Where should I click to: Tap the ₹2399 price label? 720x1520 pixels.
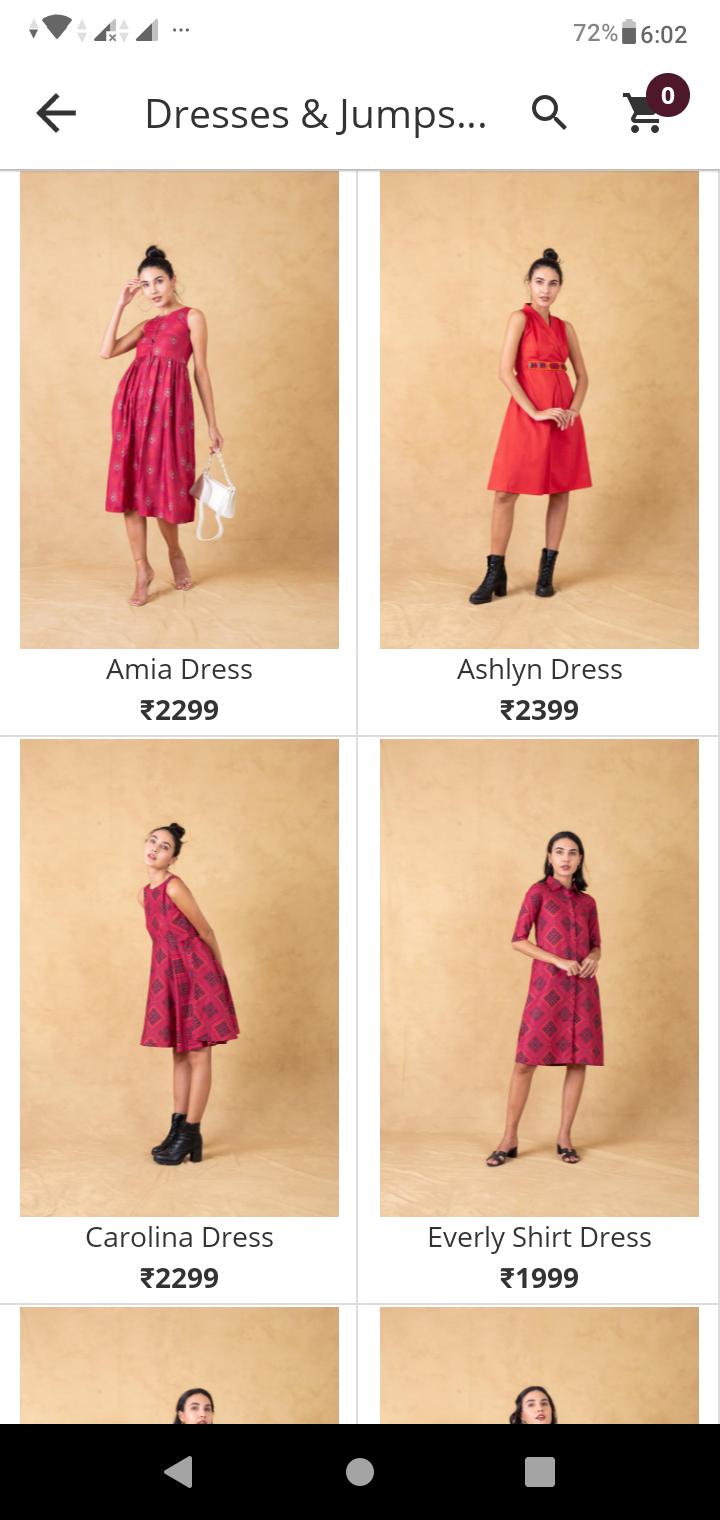click(x=539, y=710)
